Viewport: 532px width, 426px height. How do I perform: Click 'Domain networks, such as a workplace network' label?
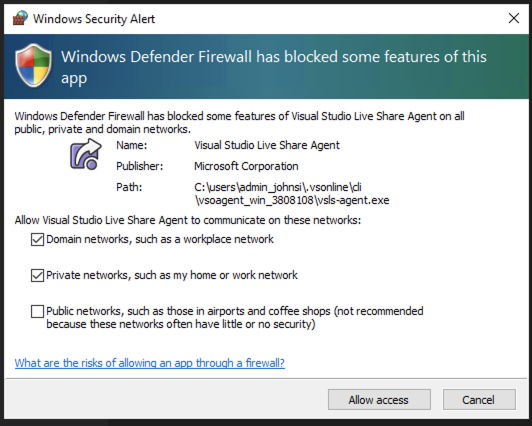160,239
